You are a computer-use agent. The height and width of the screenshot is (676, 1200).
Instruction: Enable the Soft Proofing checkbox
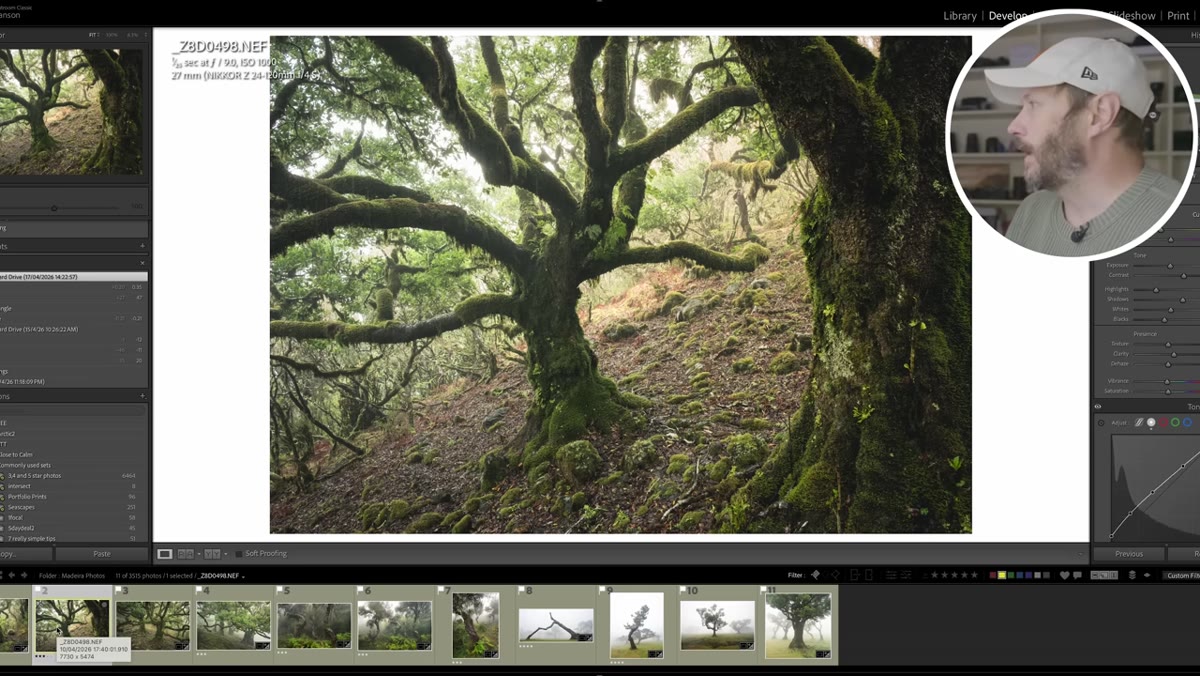[239, 554]
